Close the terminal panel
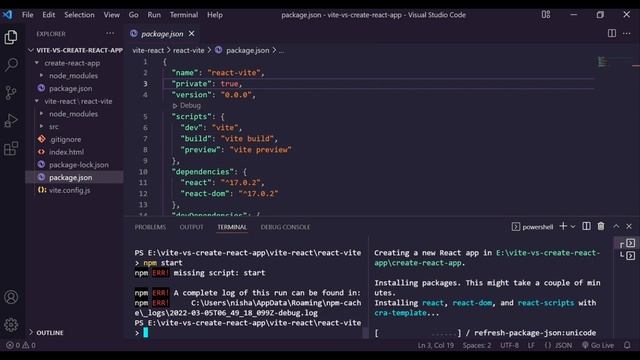 (x=629, y=226)
